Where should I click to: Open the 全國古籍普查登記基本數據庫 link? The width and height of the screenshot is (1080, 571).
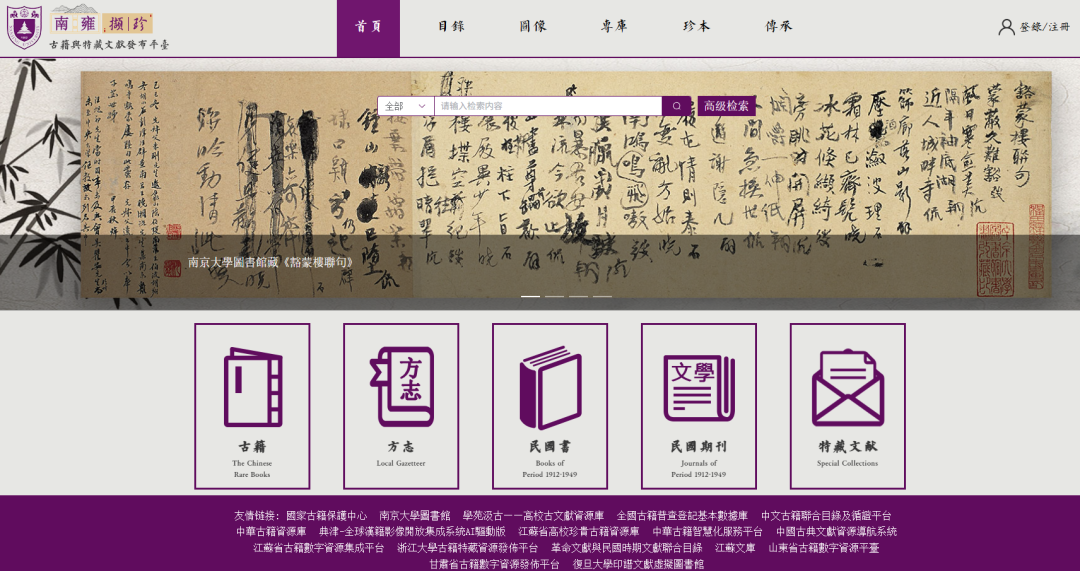682,515
